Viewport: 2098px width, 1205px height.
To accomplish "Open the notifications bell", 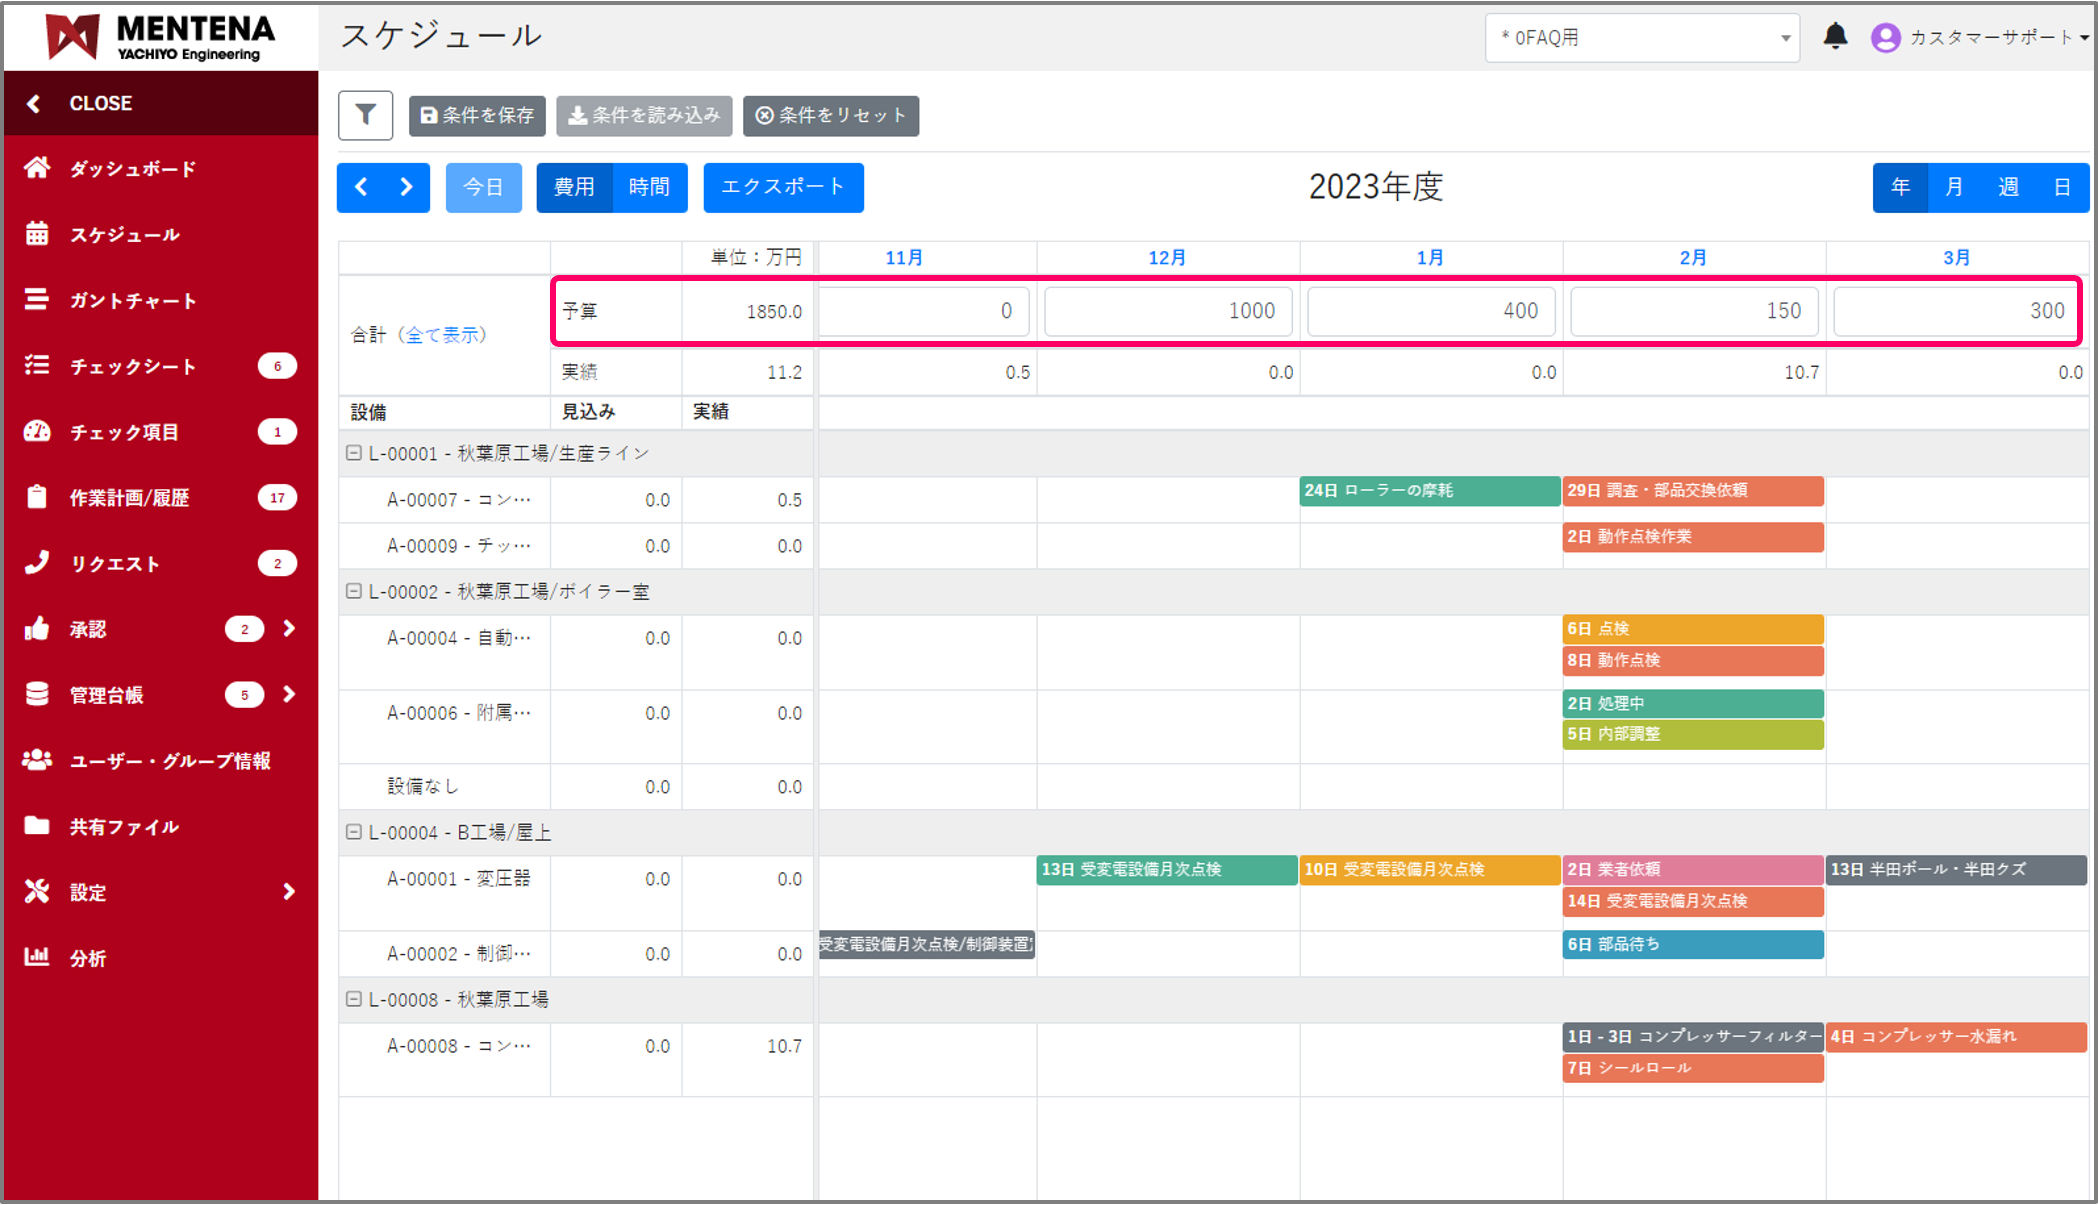I will click(1835, 37).
